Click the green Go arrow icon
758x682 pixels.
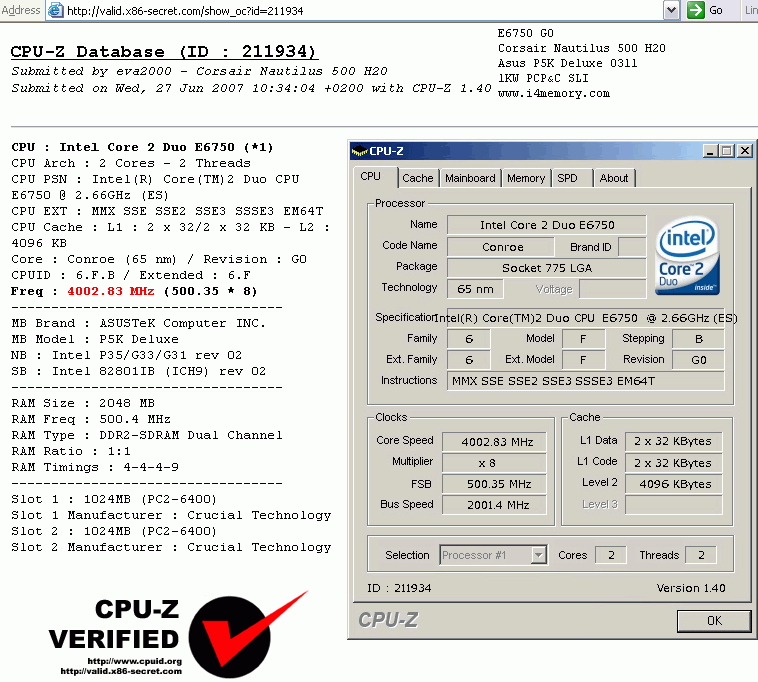(695, 10)
